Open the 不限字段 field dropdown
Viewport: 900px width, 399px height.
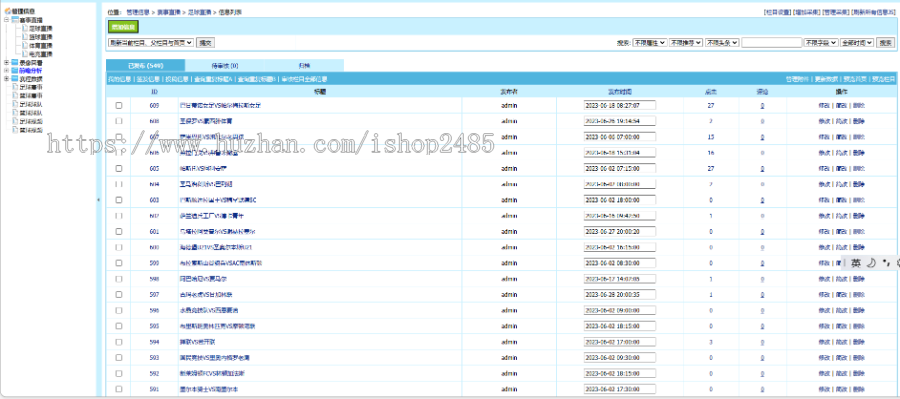click(x=821, y=42)
